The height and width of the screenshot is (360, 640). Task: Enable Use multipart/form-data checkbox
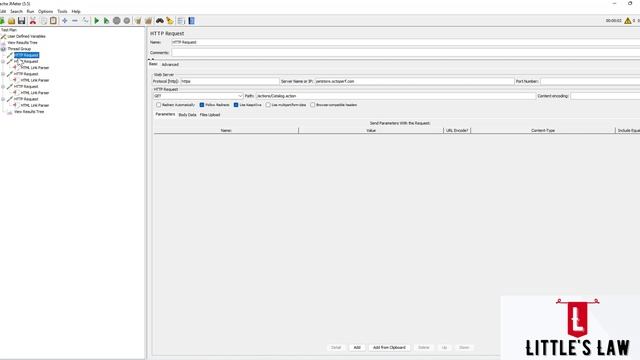click(x=268, y=105)
